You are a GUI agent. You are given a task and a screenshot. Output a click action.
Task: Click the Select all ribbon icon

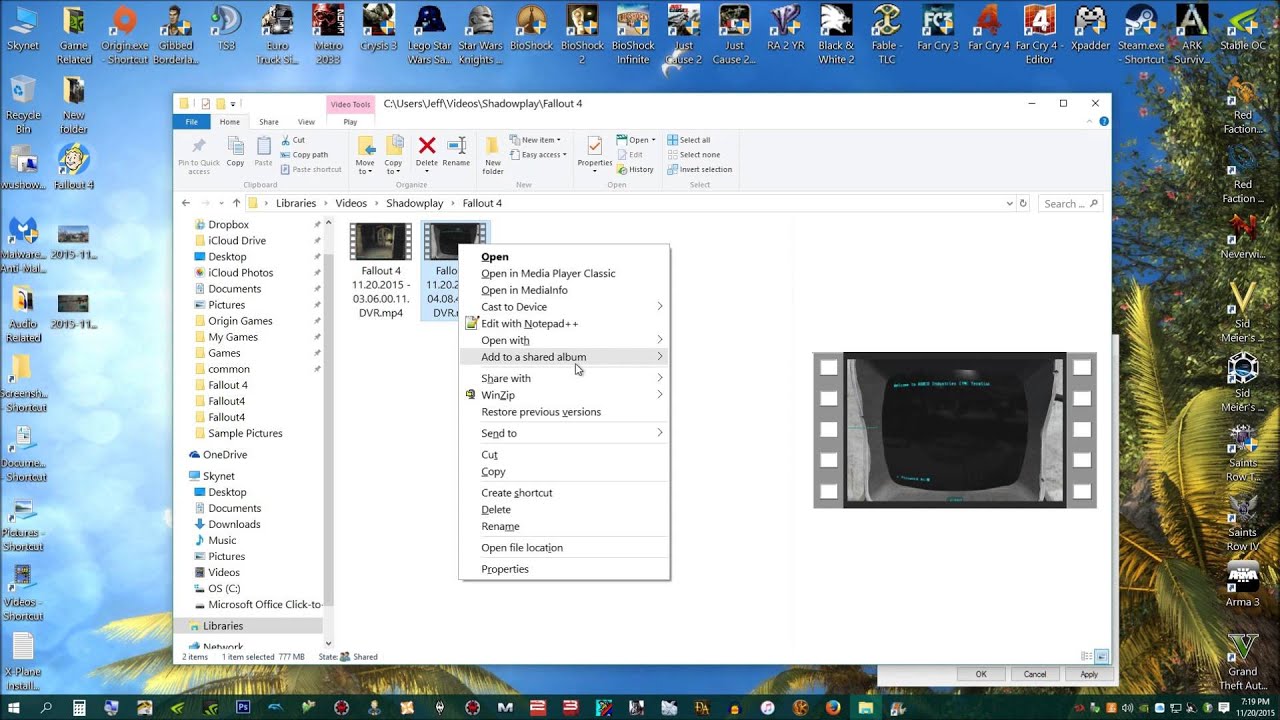[672, 140]
